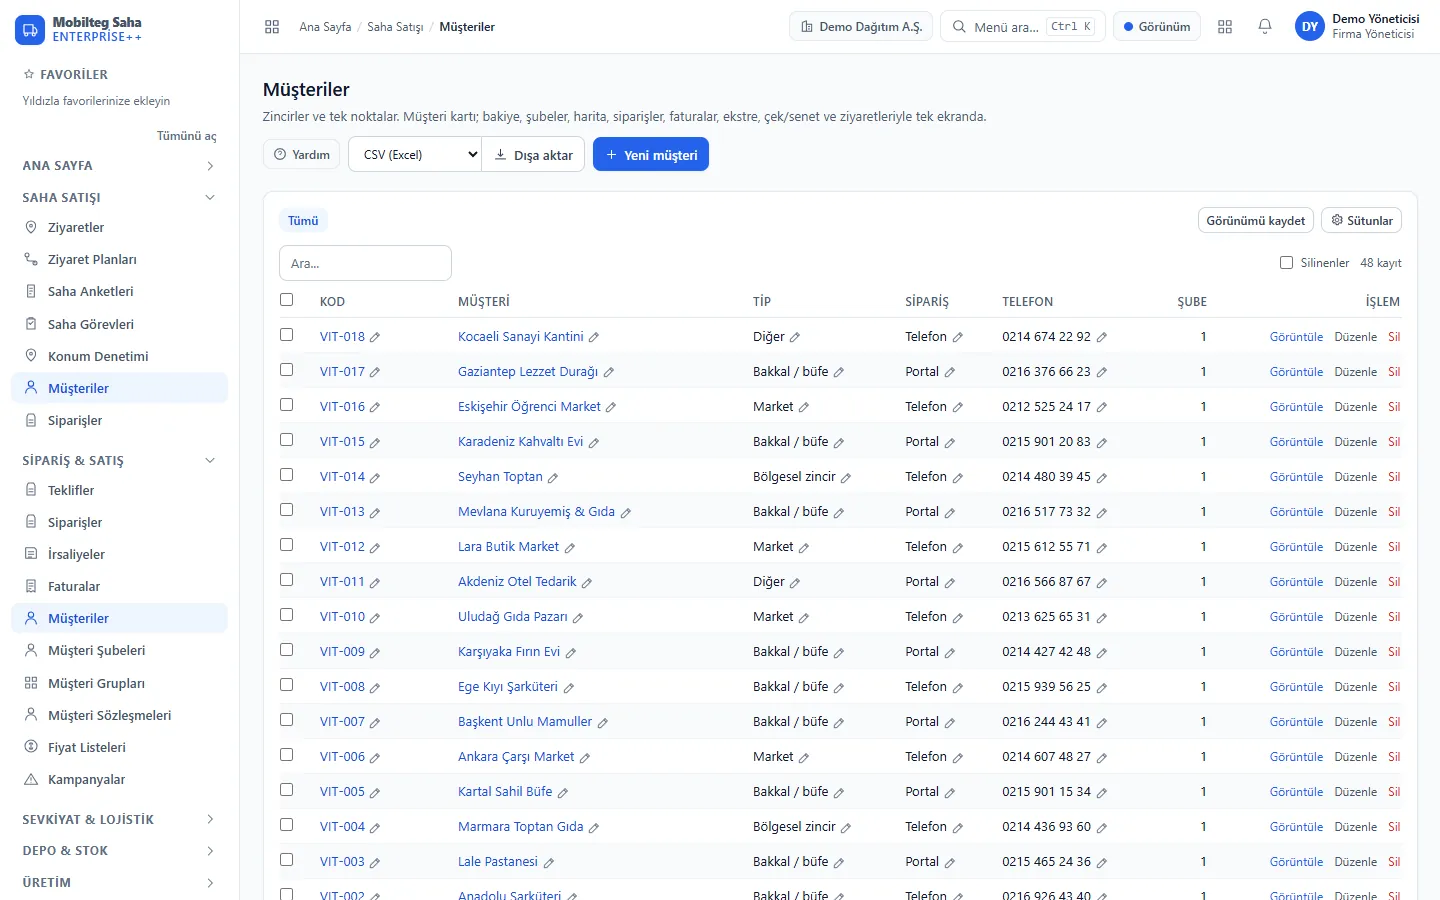1440x900 pixels.
Task: Collapse the SİPARİŞ & SATIŞ sidebar section
Action: pos(119,461)
